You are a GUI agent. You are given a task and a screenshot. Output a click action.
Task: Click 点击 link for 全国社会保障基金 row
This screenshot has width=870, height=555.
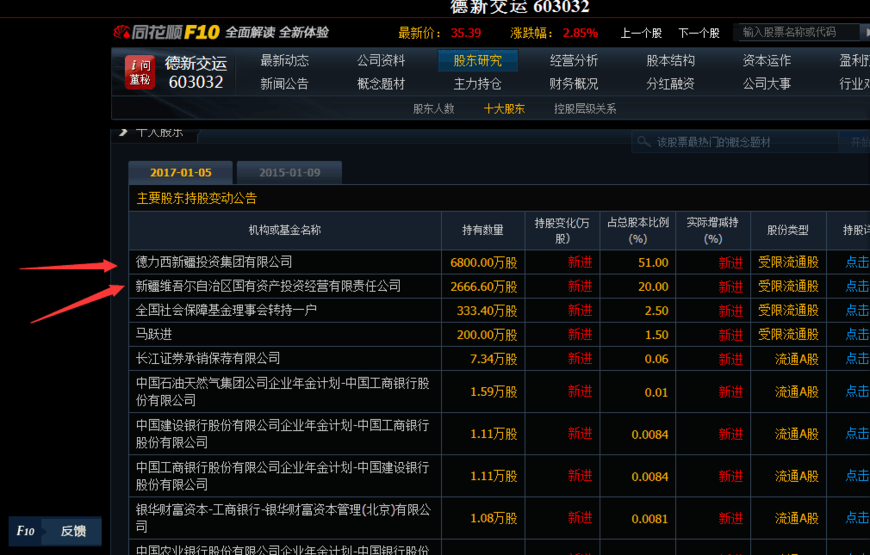point(857,310)
